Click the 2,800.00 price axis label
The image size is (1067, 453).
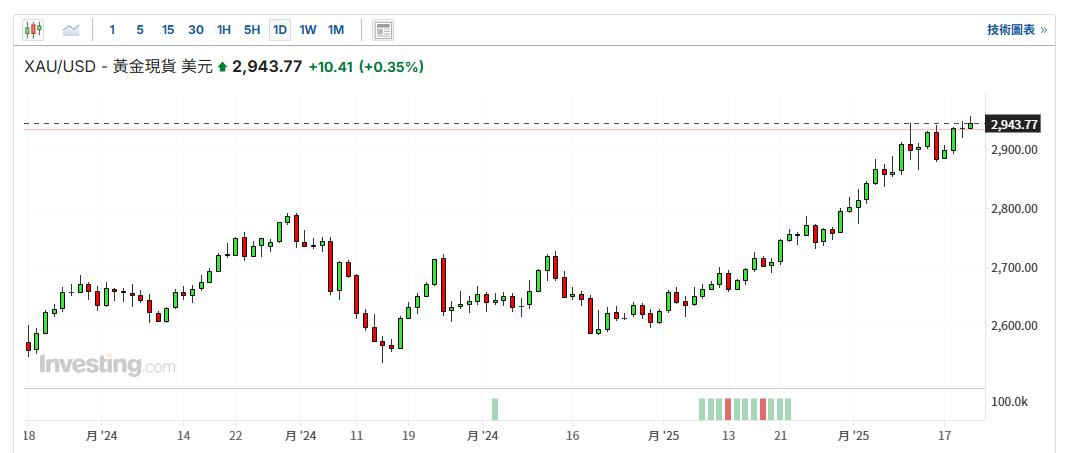pyautogui.click(x=1014, y=209)
